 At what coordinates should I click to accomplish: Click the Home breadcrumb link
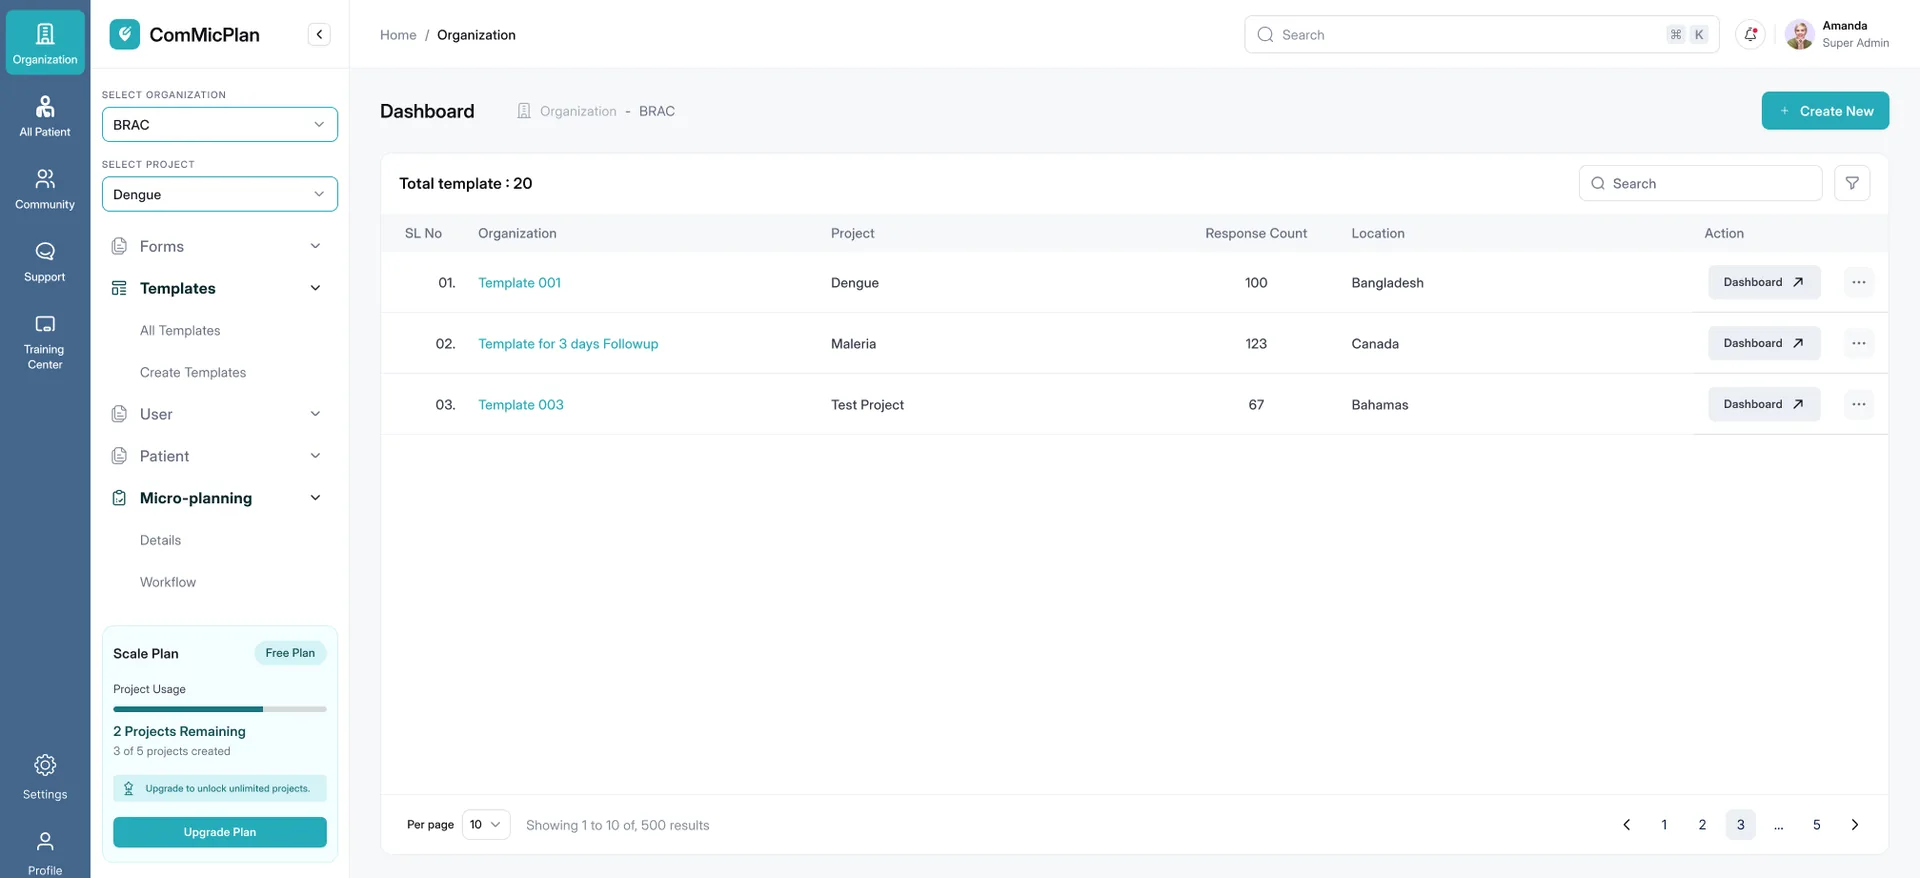click(x=398, y=35)
